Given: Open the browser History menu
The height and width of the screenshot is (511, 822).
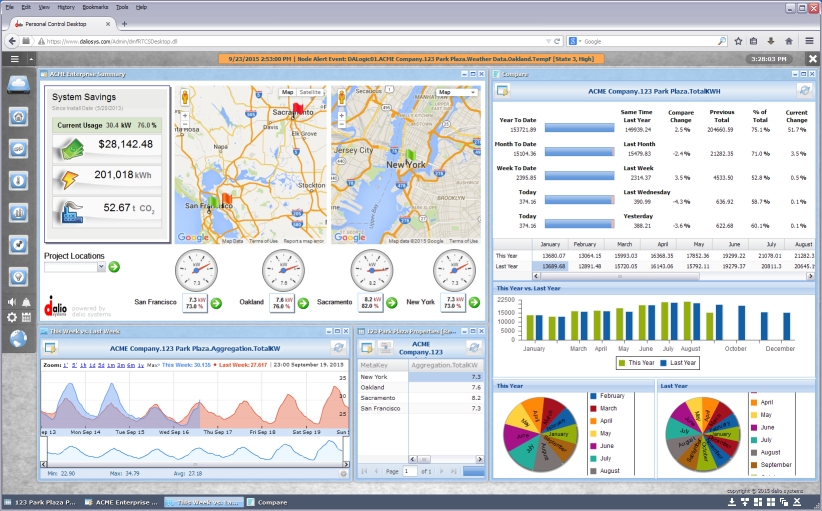Looking at the screenshot, I should tap(66, 7).
